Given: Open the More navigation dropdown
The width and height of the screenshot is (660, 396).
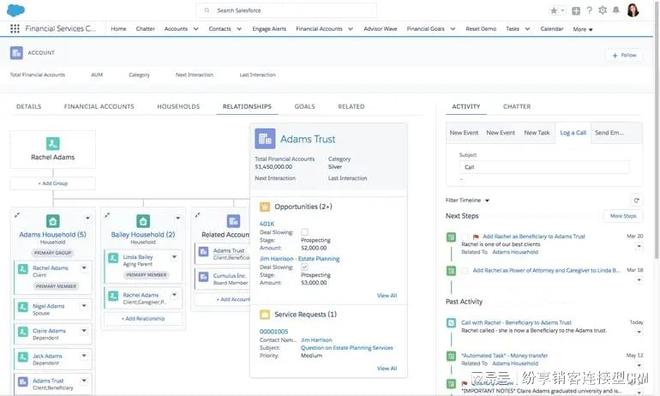Looking at the screenshot, I should click(x=583, y=29).
